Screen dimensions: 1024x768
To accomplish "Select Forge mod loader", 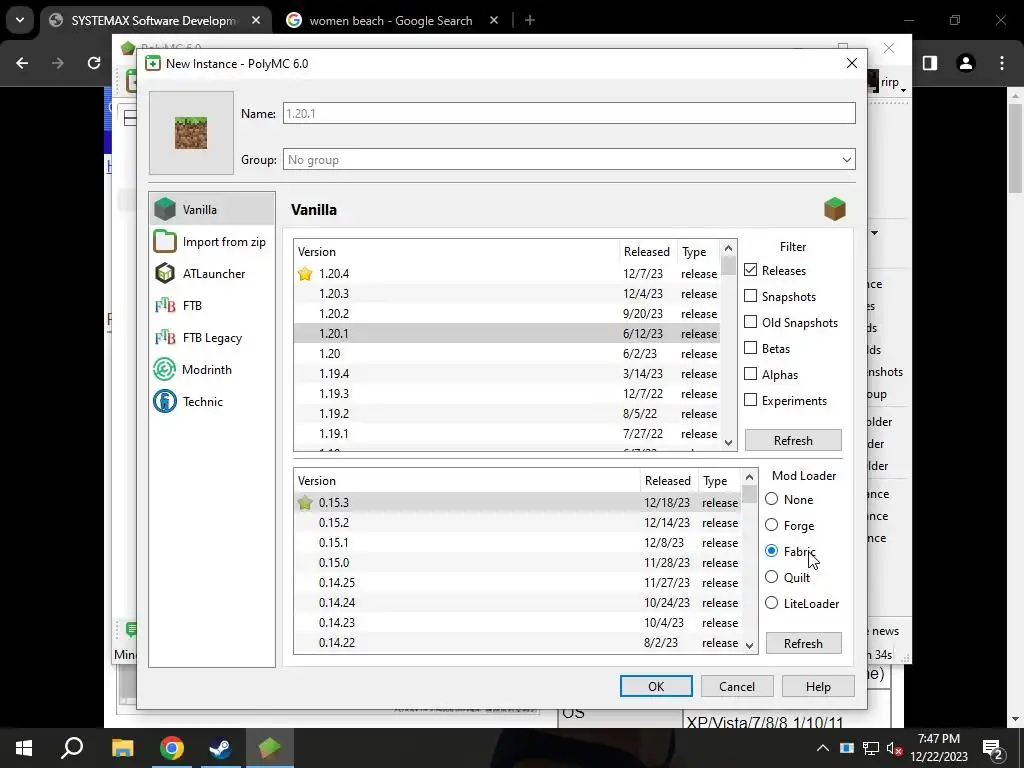I will 771,525.
